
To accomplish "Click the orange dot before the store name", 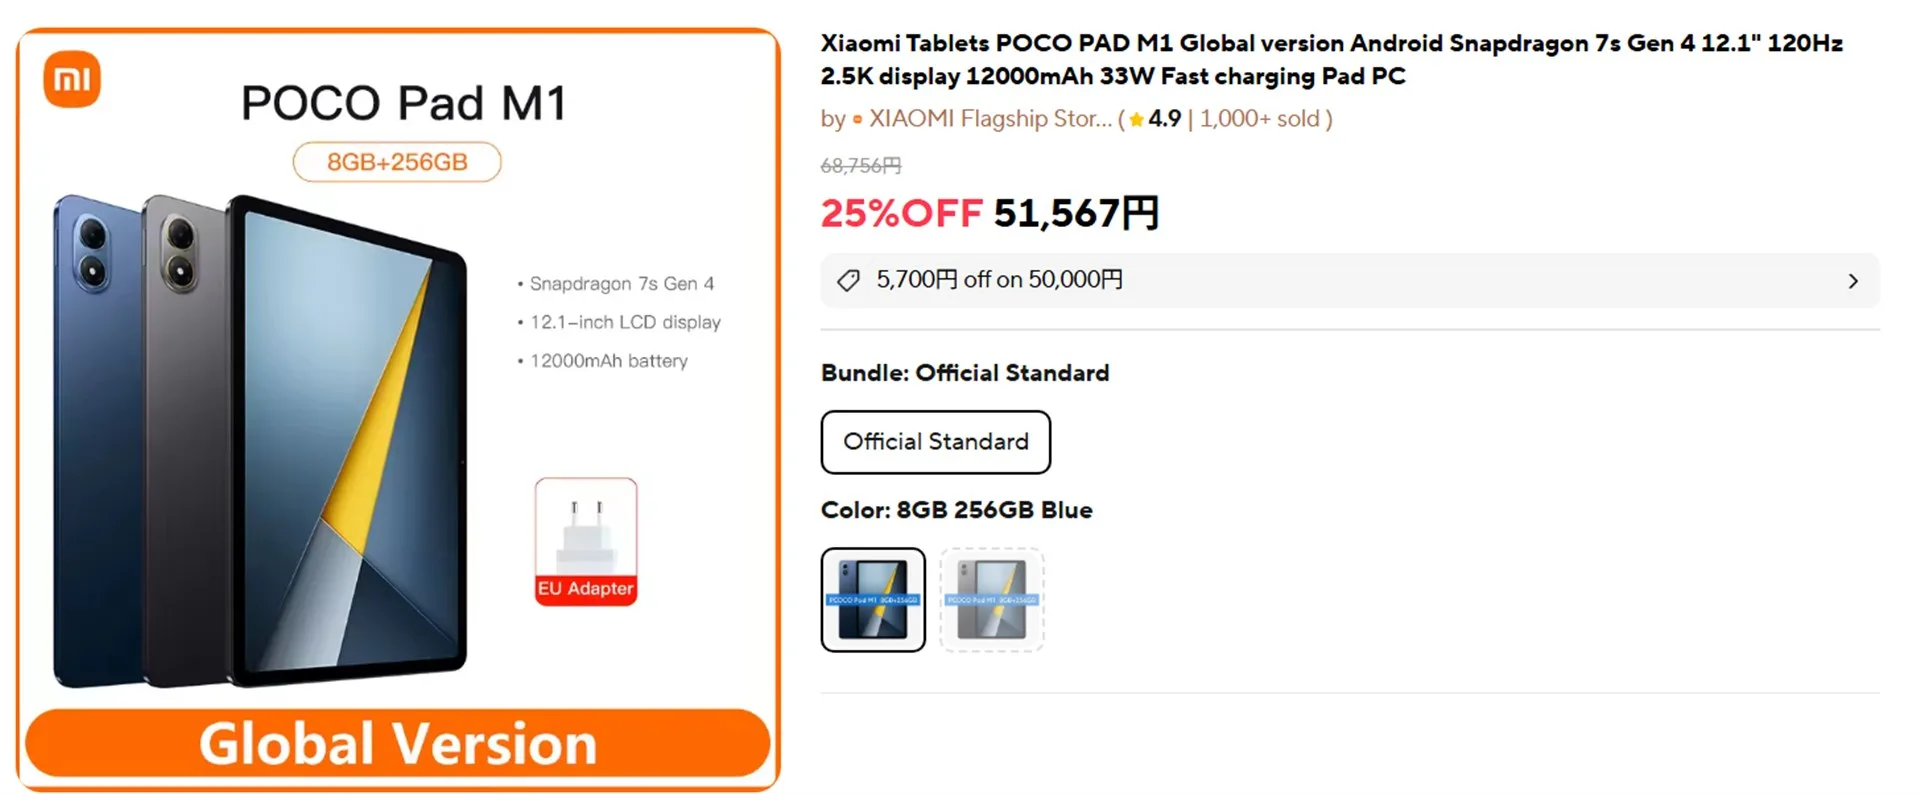I will (x=857, y=120).
